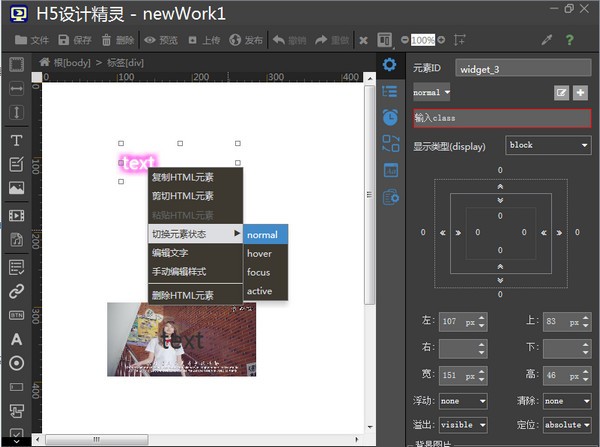Choose 'hover' in the state submenu

(x=260, y=253)
